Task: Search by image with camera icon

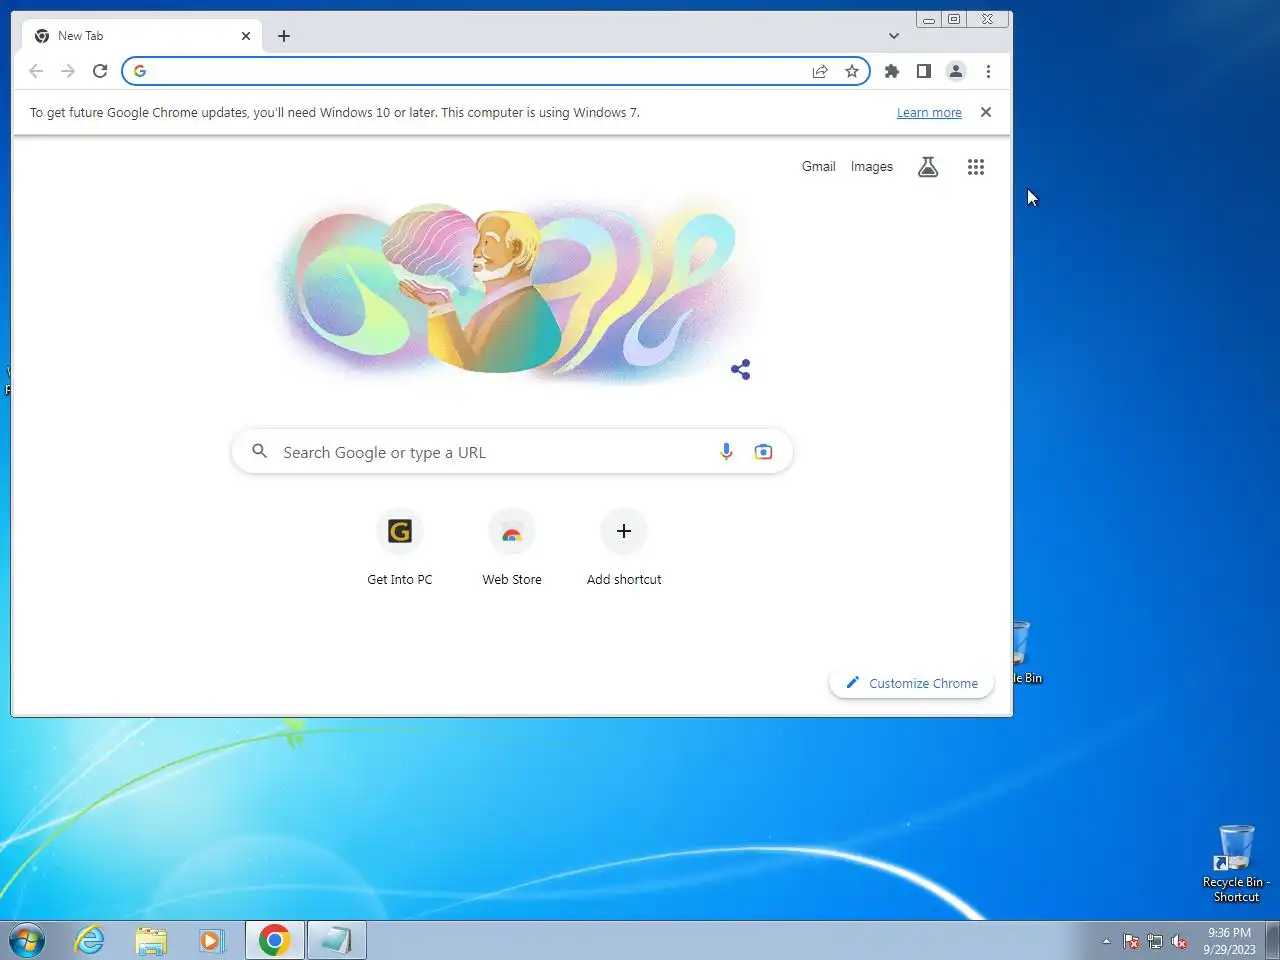Action: 763,452
